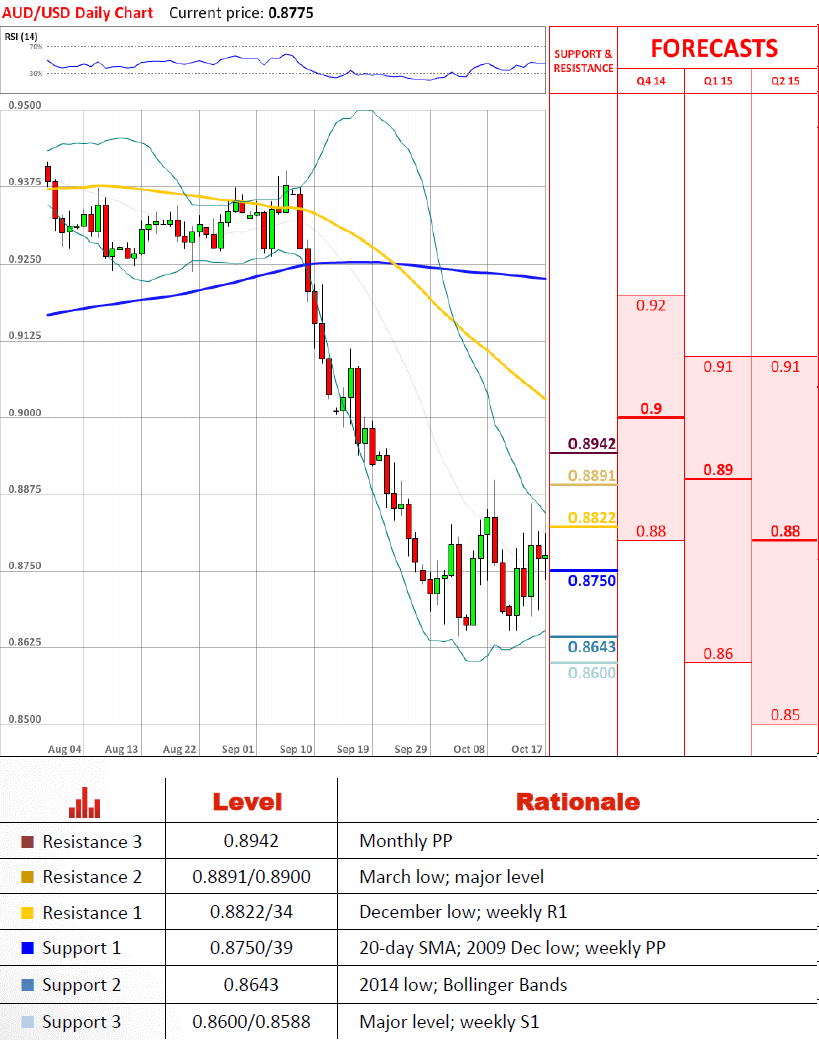
Task: Click the level cell '0.8891/0.8900'
Action: (x=251, y=877)
